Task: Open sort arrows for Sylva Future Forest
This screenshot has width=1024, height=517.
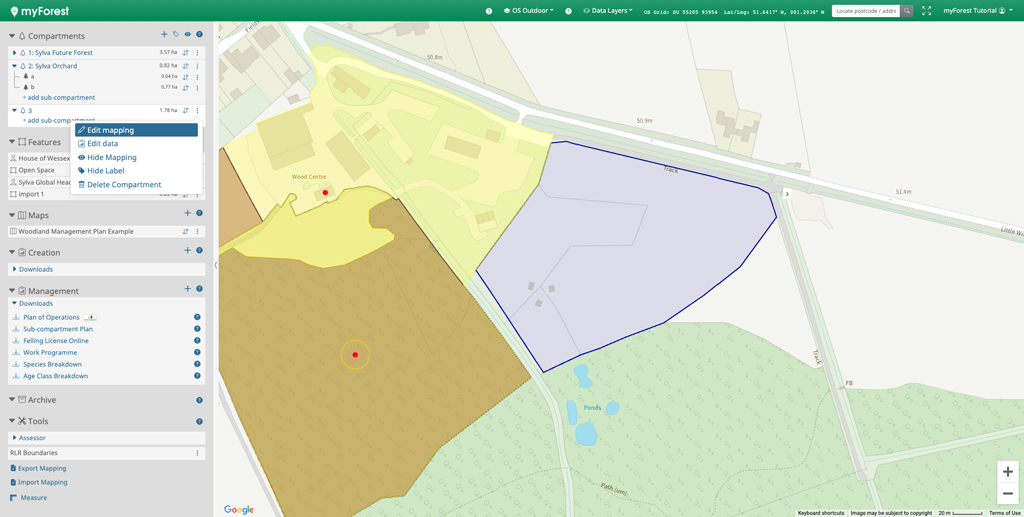Action: tap(185, 53)
